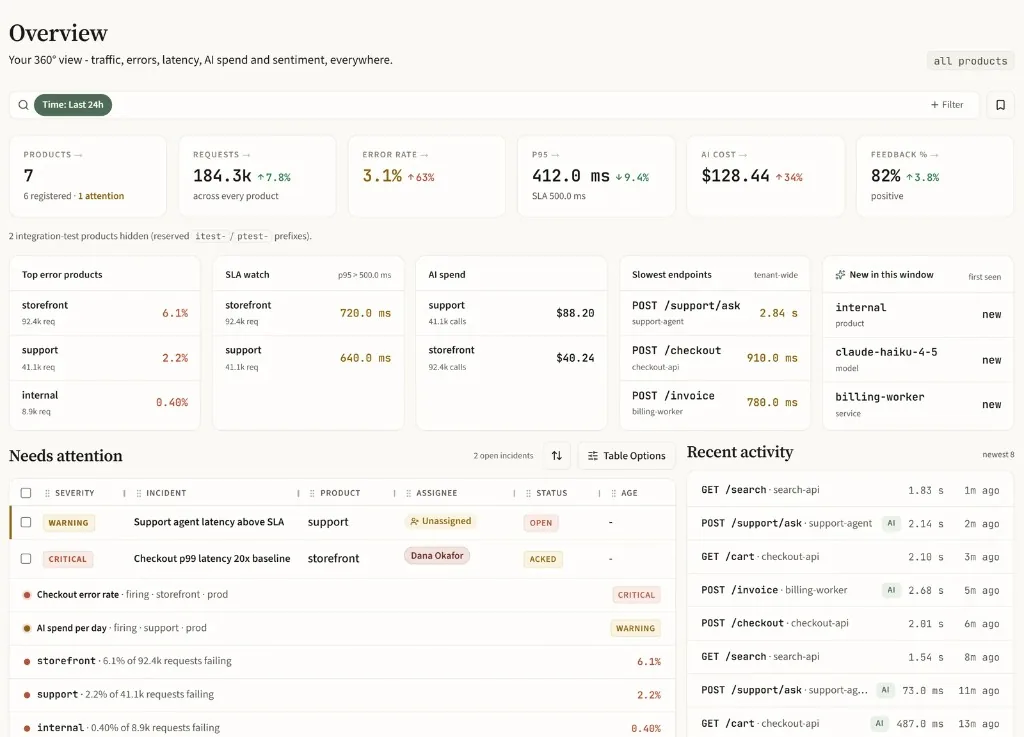
Task: Open the Feedback % summary card
Action: 935,176
